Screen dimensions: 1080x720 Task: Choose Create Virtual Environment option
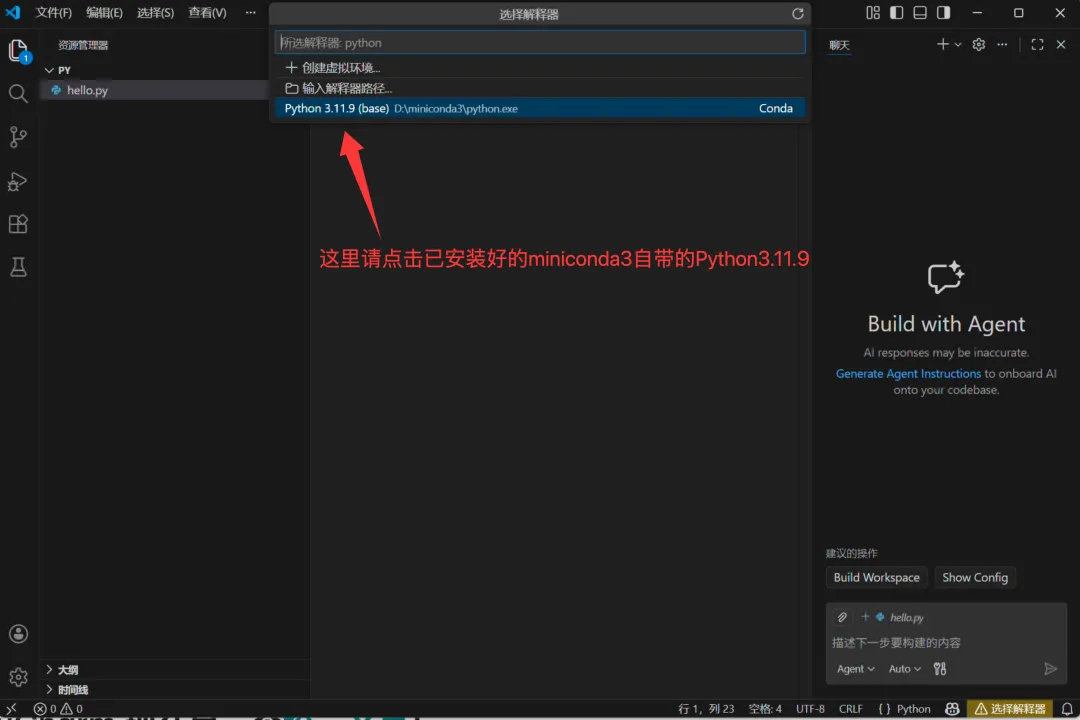539,68
